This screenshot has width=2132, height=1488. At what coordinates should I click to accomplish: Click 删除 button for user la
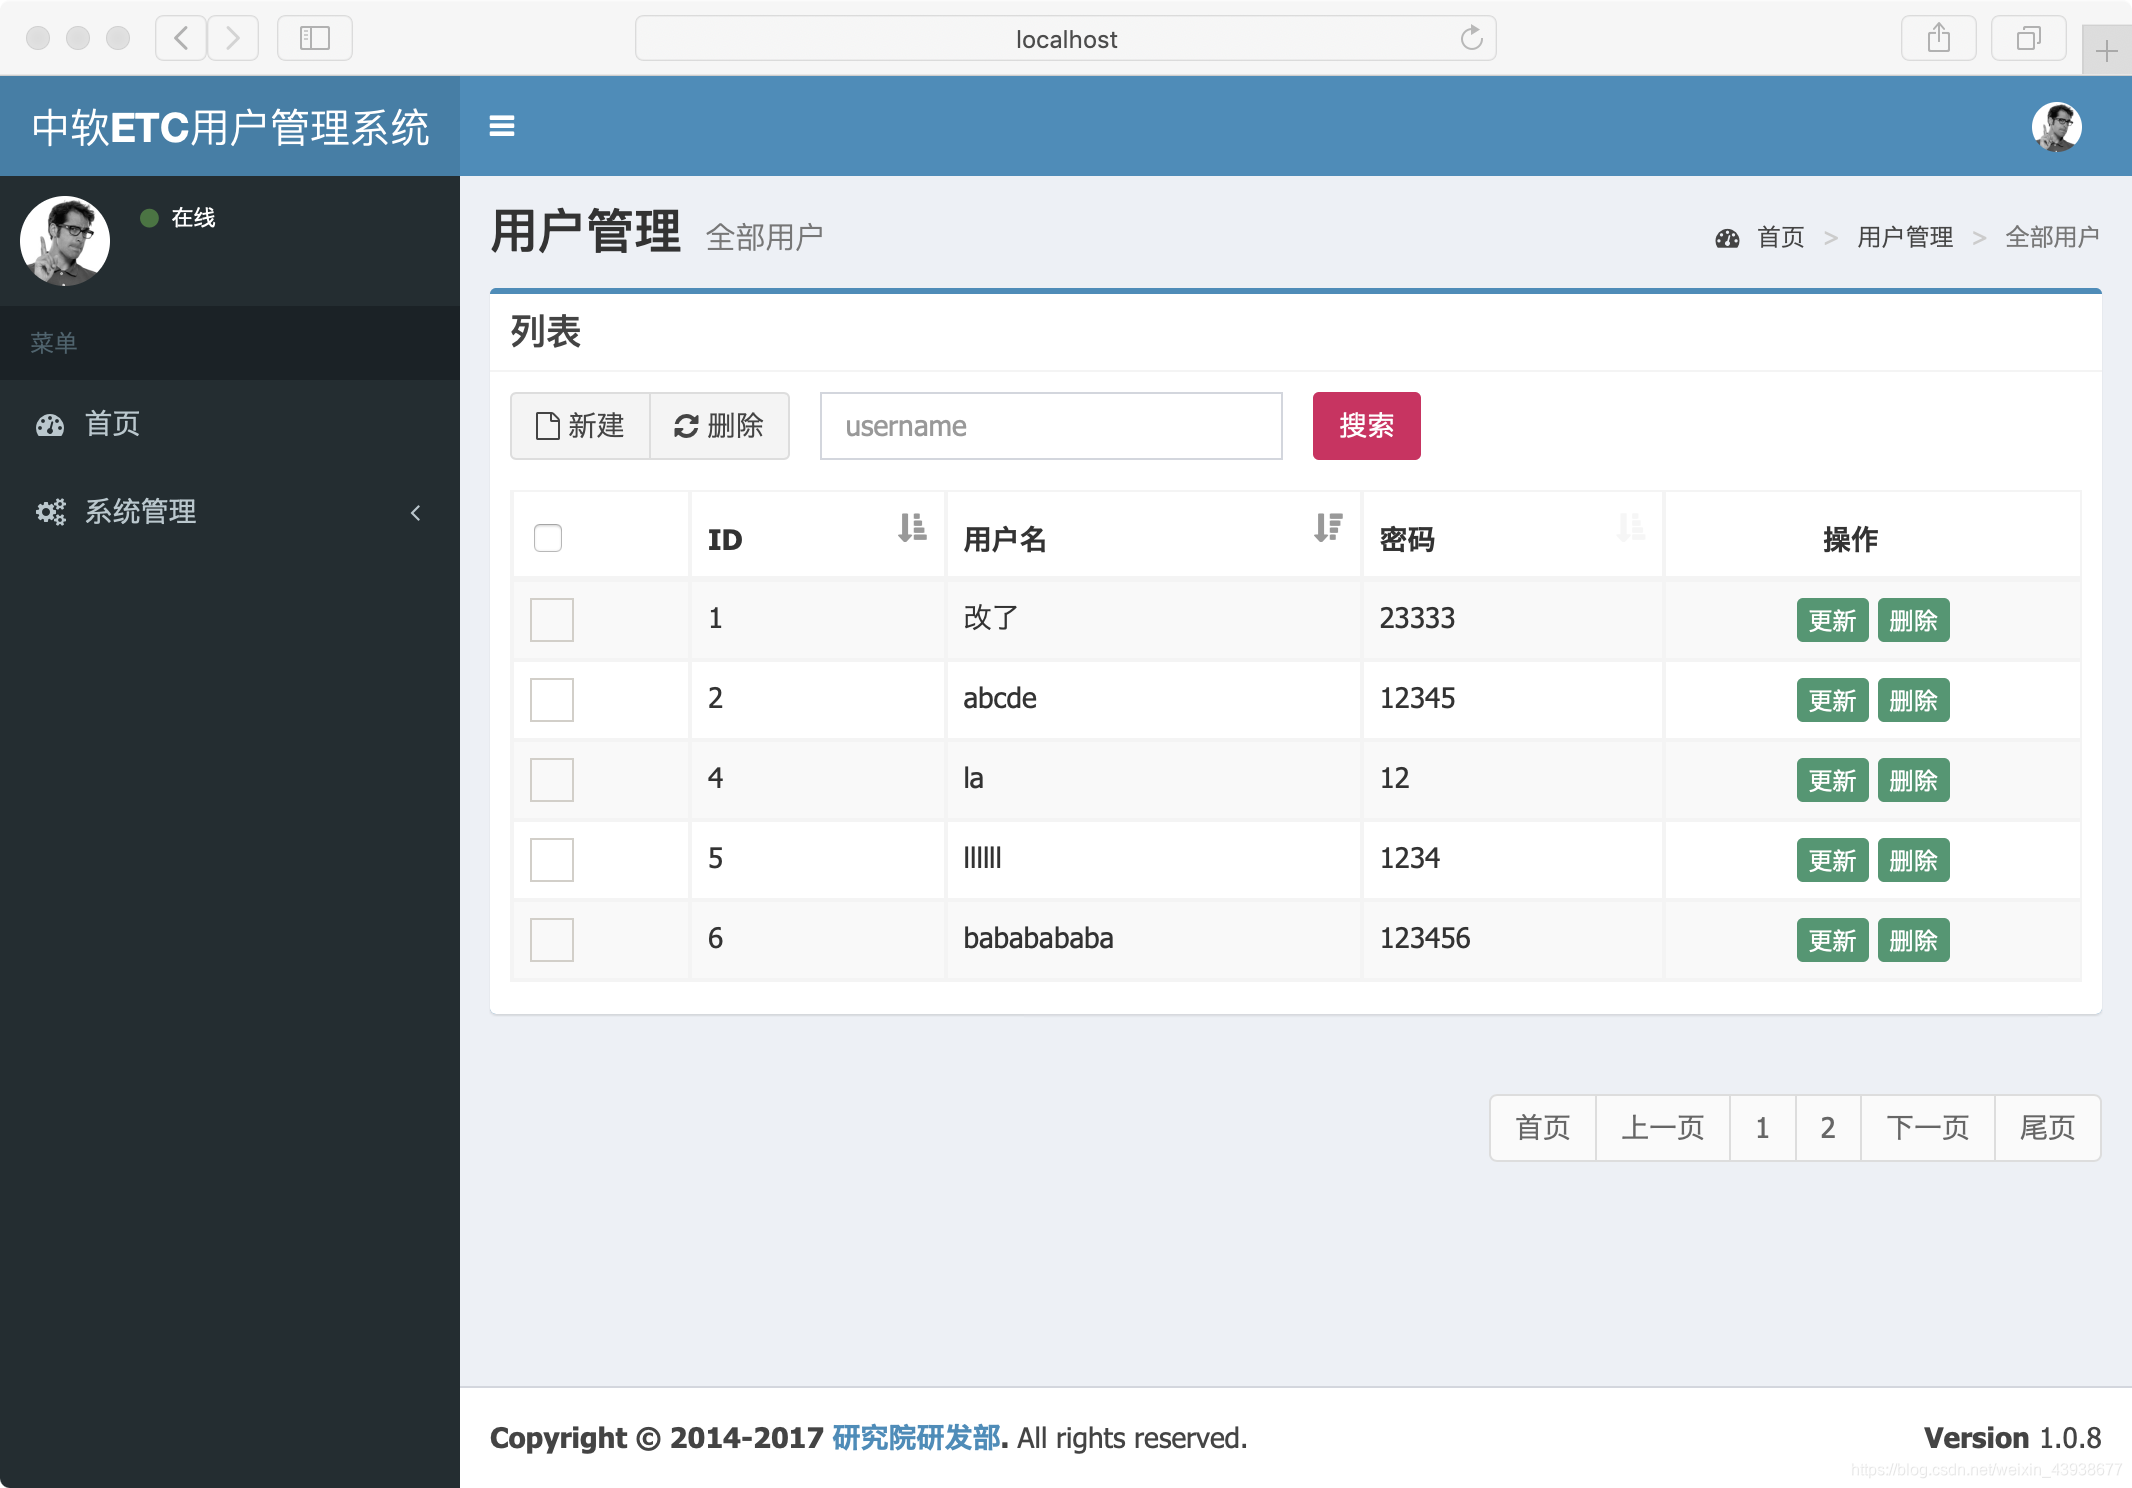point(1912,778)
